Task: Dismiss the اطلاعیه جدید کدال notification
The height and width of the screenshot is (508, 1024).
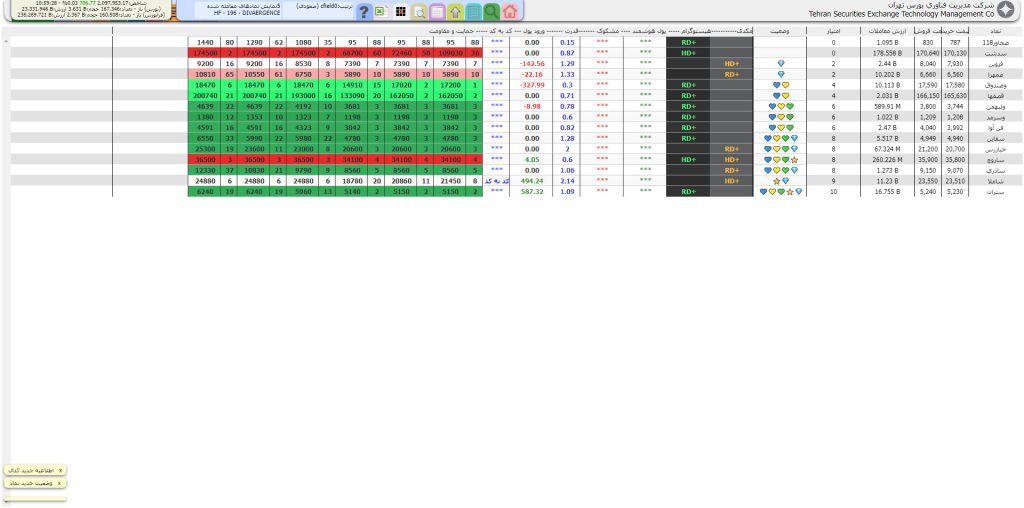Action: click(60, 470)
